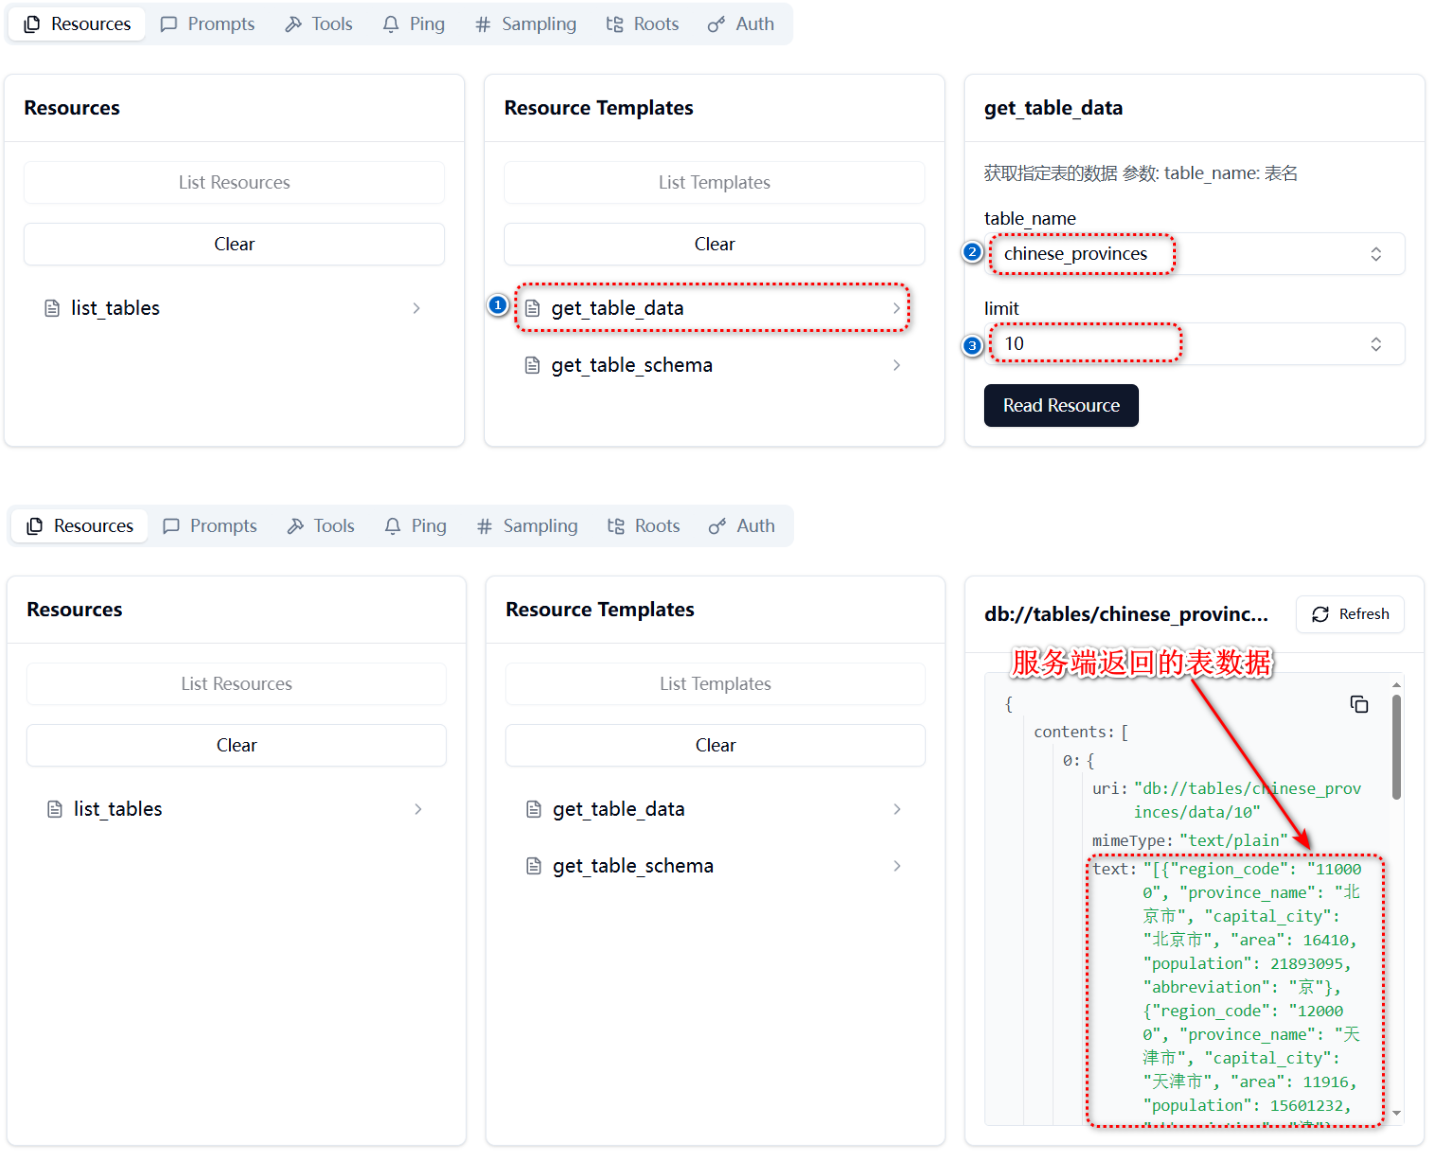
Task: Click List Templates in bottom panel
Action: [715, 684]
